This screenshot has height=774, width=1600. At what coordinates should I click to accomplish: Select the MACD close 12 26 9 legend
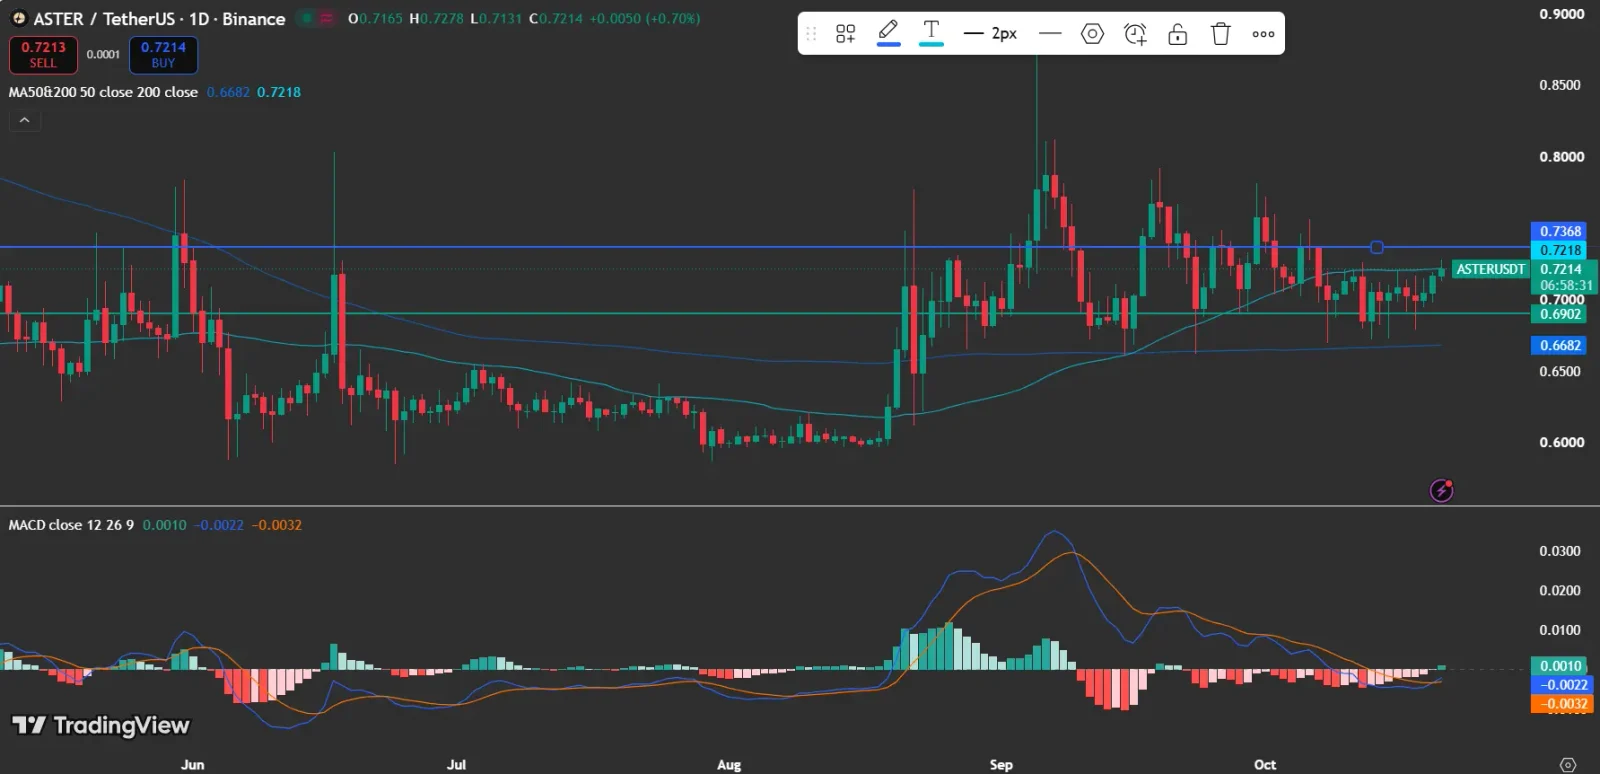pos(71,525)
